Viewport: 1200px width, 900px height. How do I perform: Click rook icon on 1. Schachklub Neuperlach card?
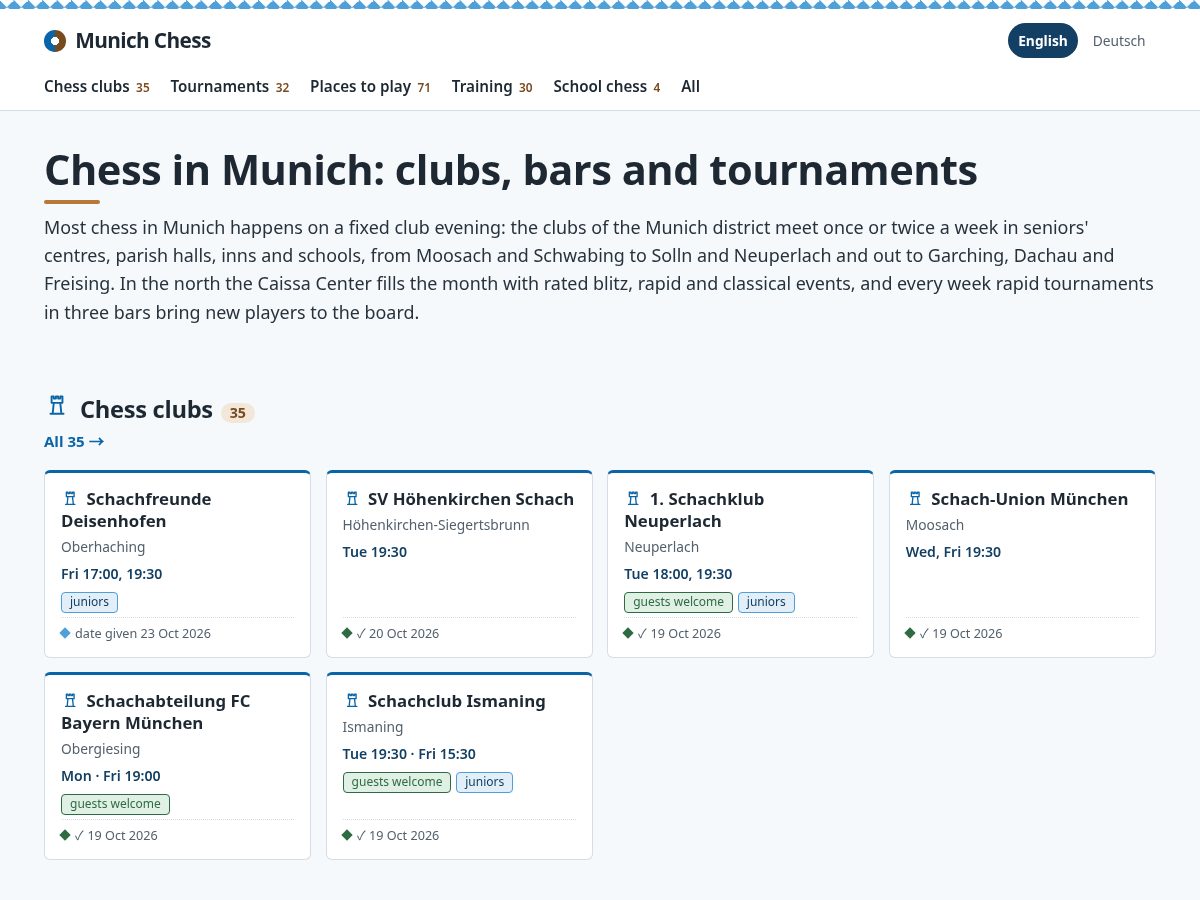[x=633, y=498]
